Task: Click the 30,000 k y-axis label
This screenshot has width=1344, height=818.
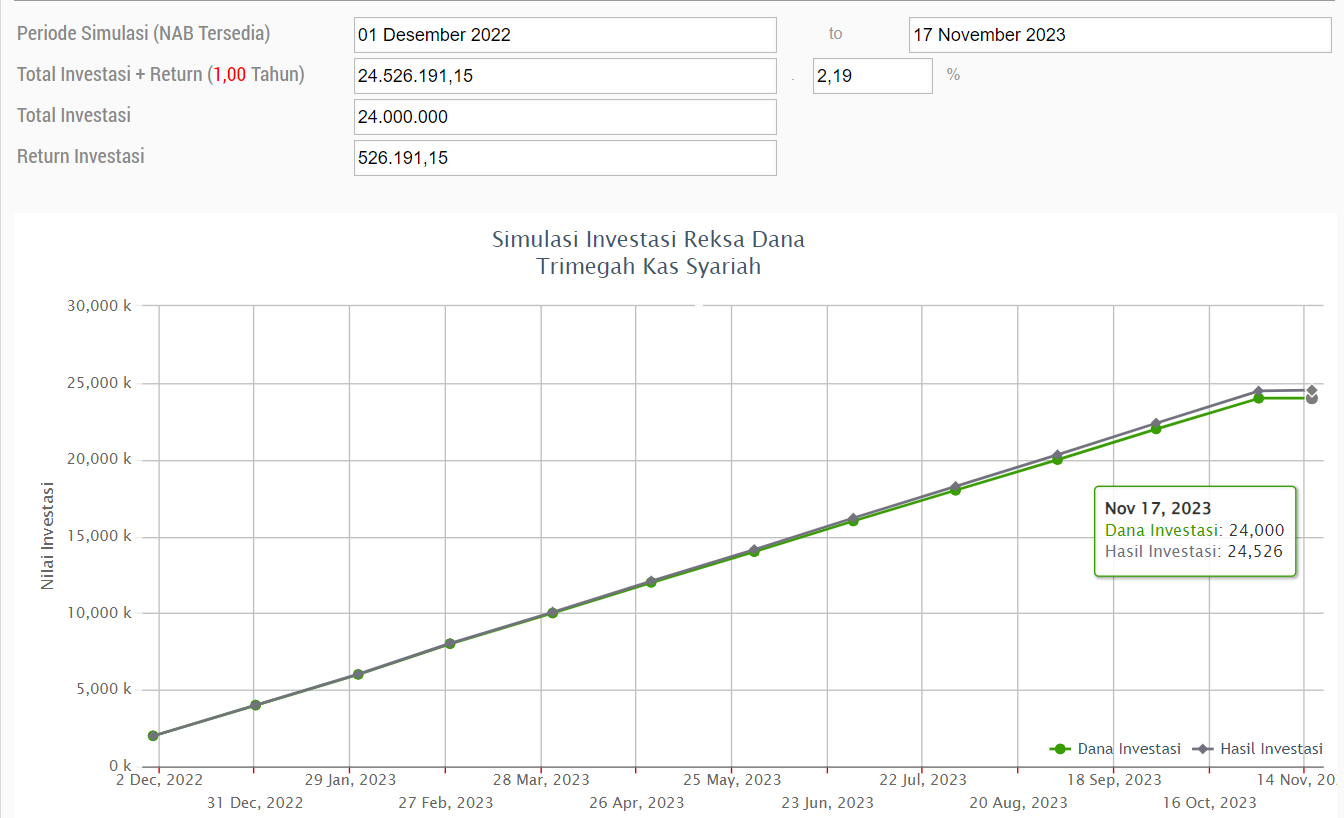Action: tap(99, 307)
